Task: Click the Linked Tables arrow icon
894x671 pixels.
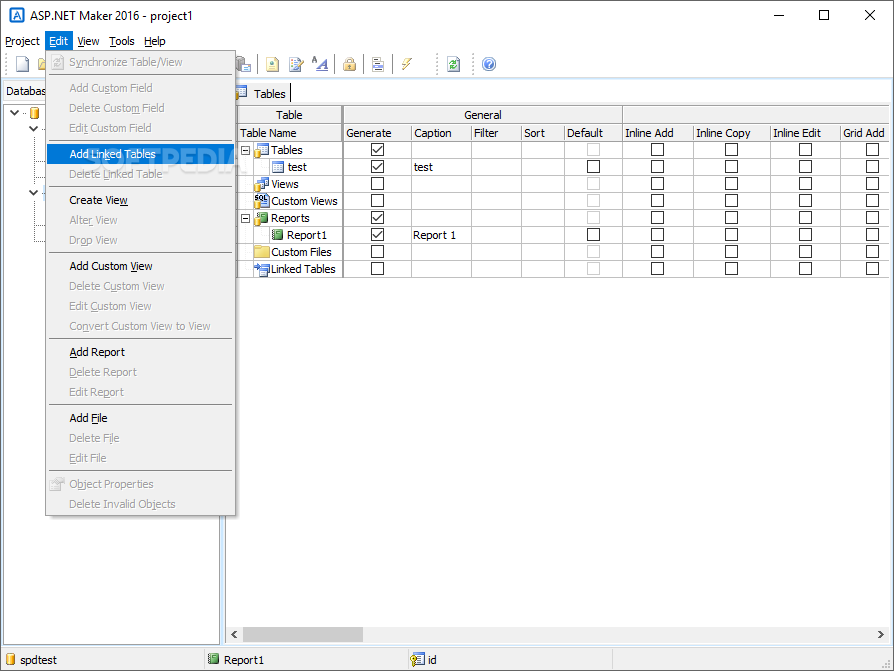Action: 262,269
